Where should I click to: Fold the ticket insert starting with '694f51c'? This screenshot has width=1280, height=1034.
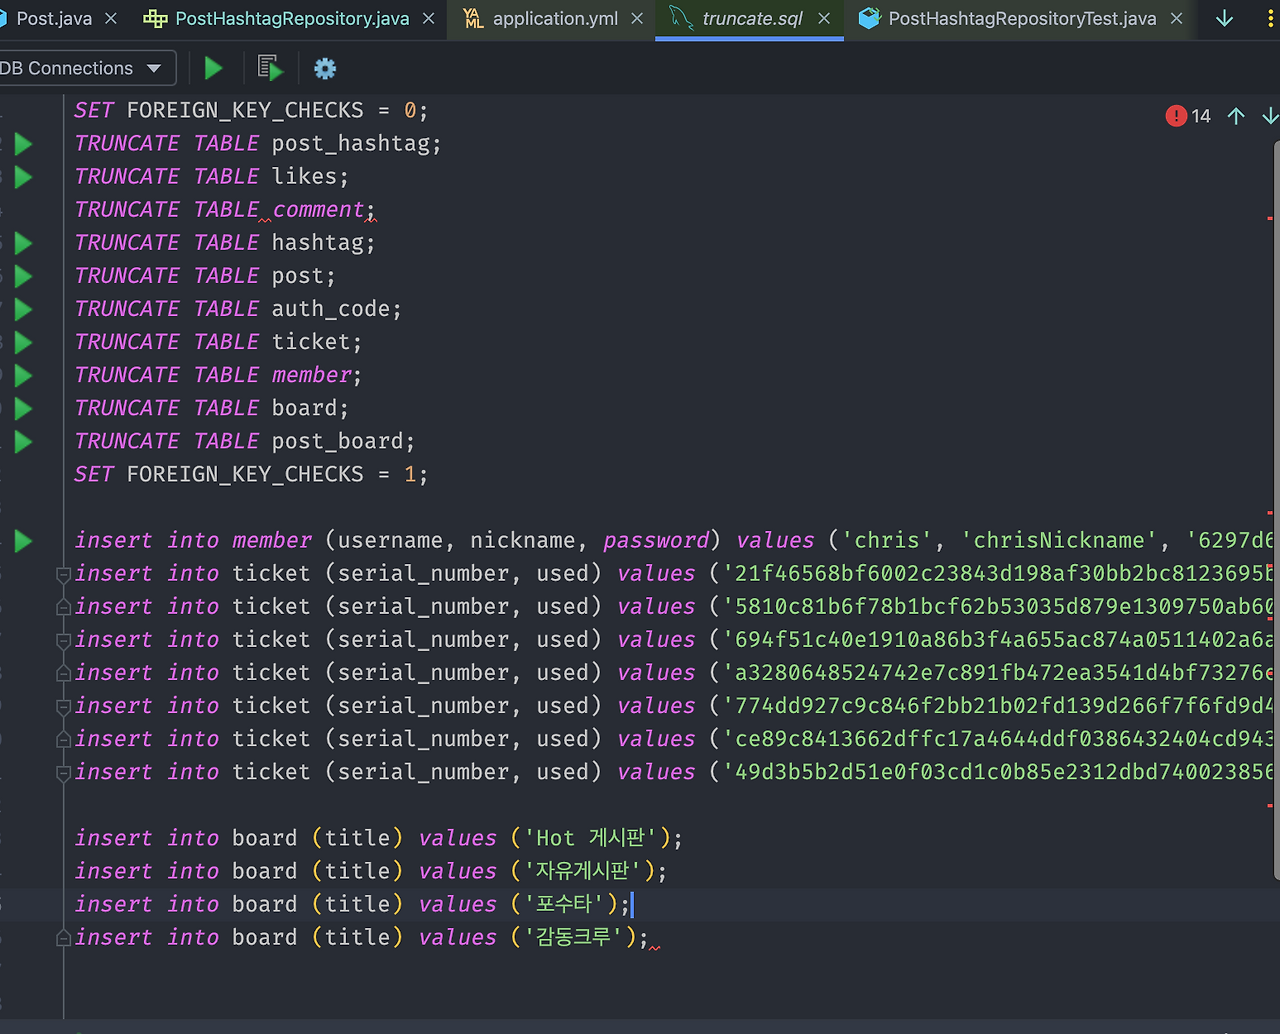point(63,640)
